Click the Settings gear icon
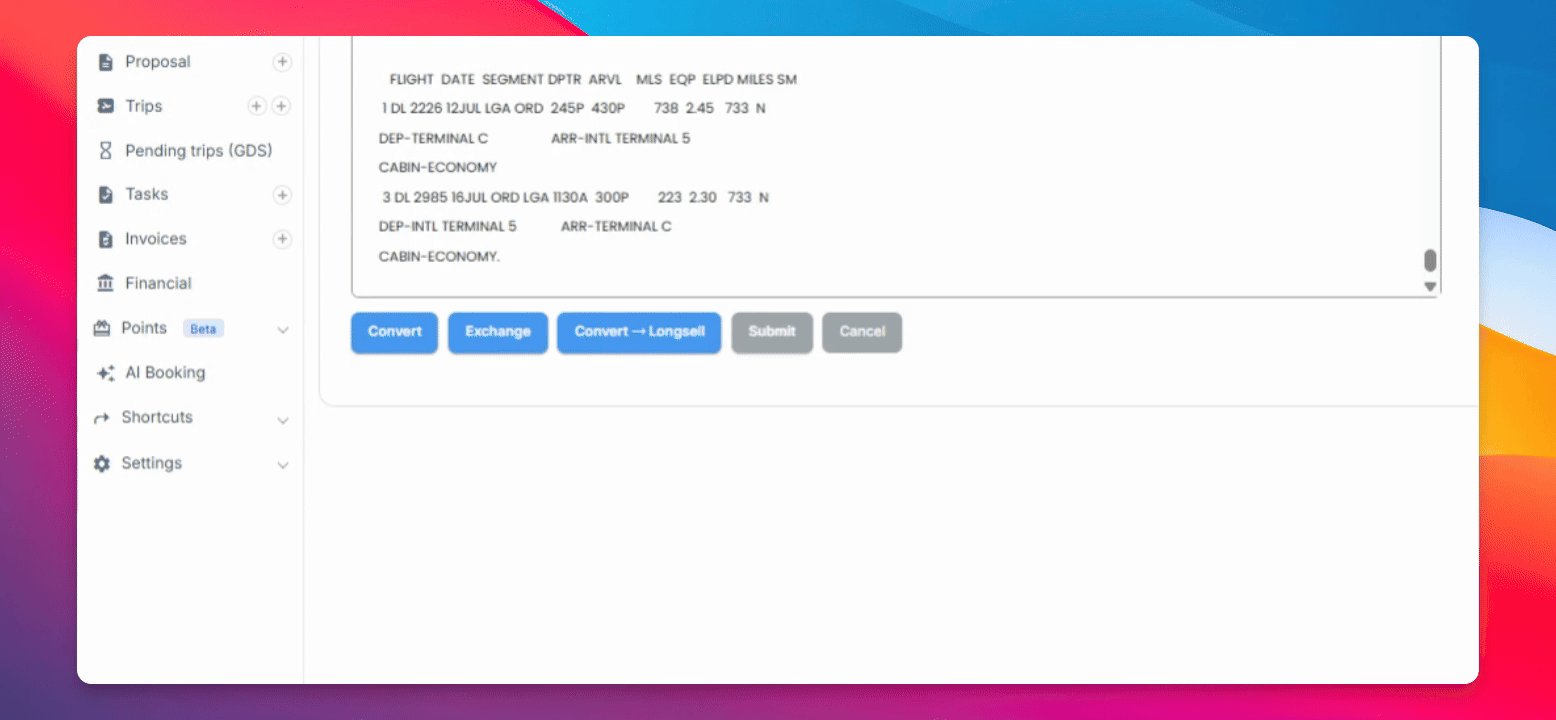Screen dimensions: 1556x720 (x=101, y=464)
